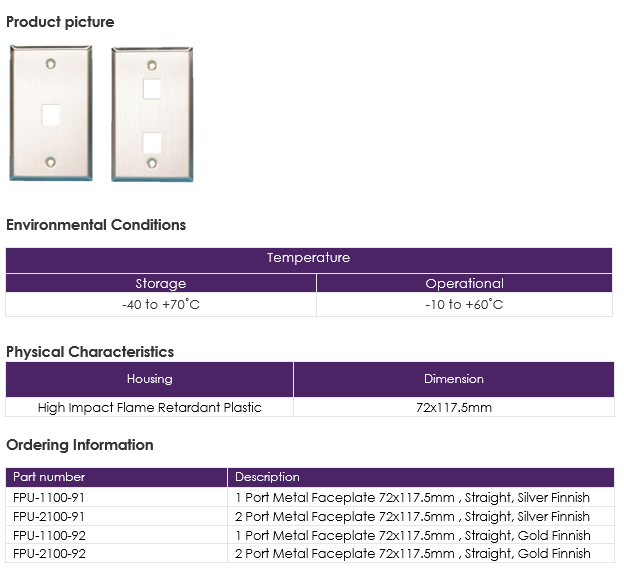Select High Impact Flame Retardant Plastic cell

tap(150, 407)
